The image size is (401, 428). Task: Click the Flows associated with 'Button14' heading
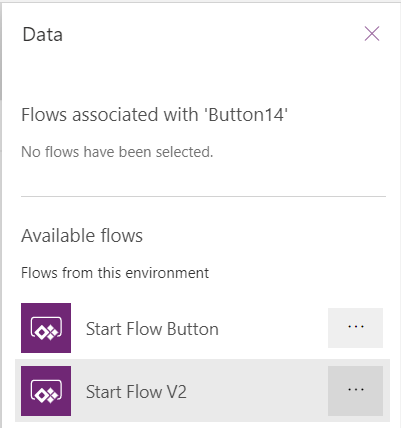(x=154, y=115)
